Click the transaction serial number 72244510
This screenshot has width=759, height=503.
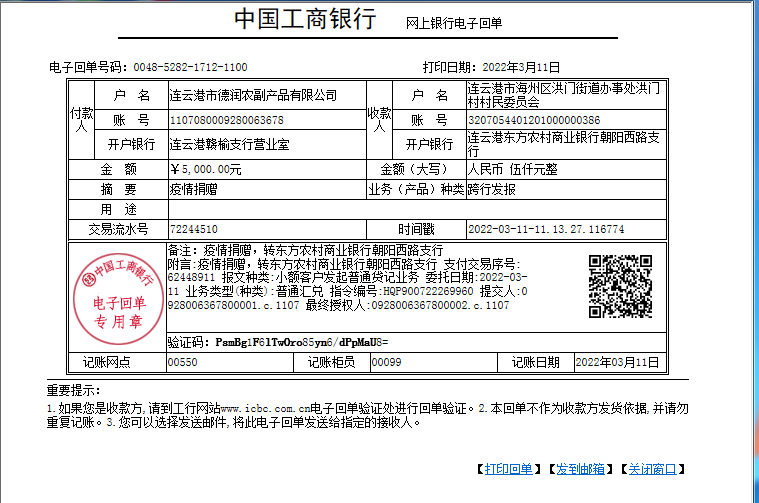(x=194, y=229)
